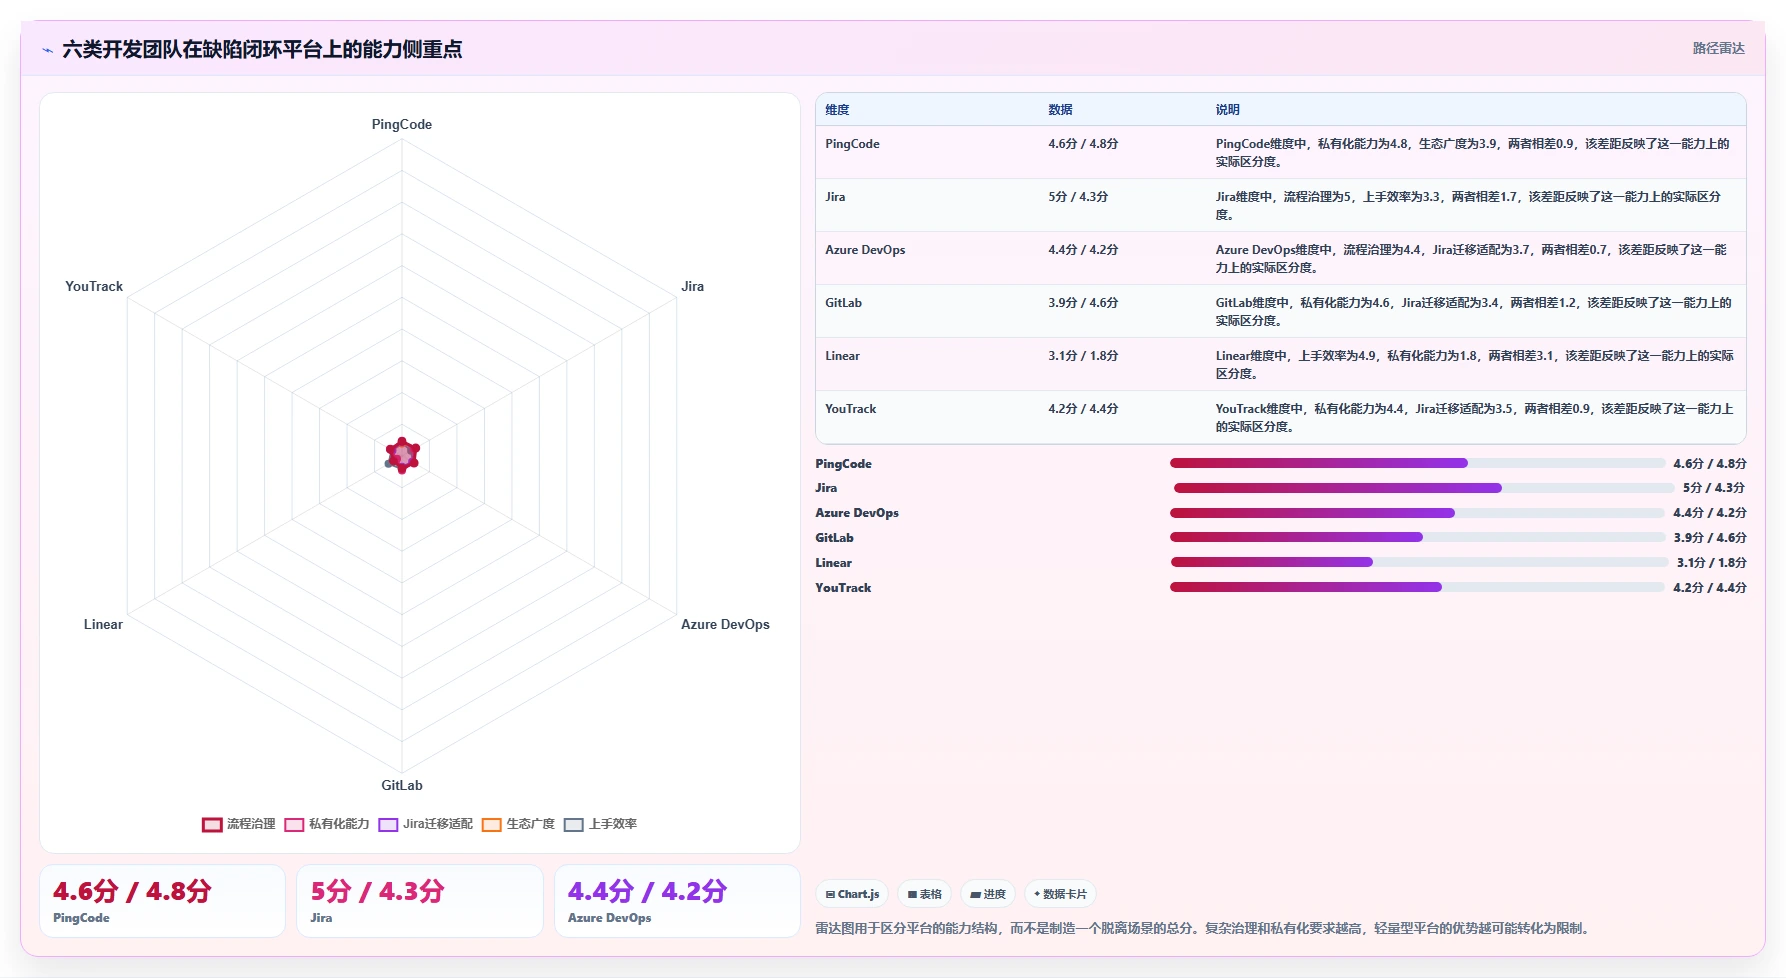The height and width of the screenshot is (978, 1786).
Task: Open the Jira 5分 / 4.3分 stat card
Action: pyautogui.click(x=420, y=901)
